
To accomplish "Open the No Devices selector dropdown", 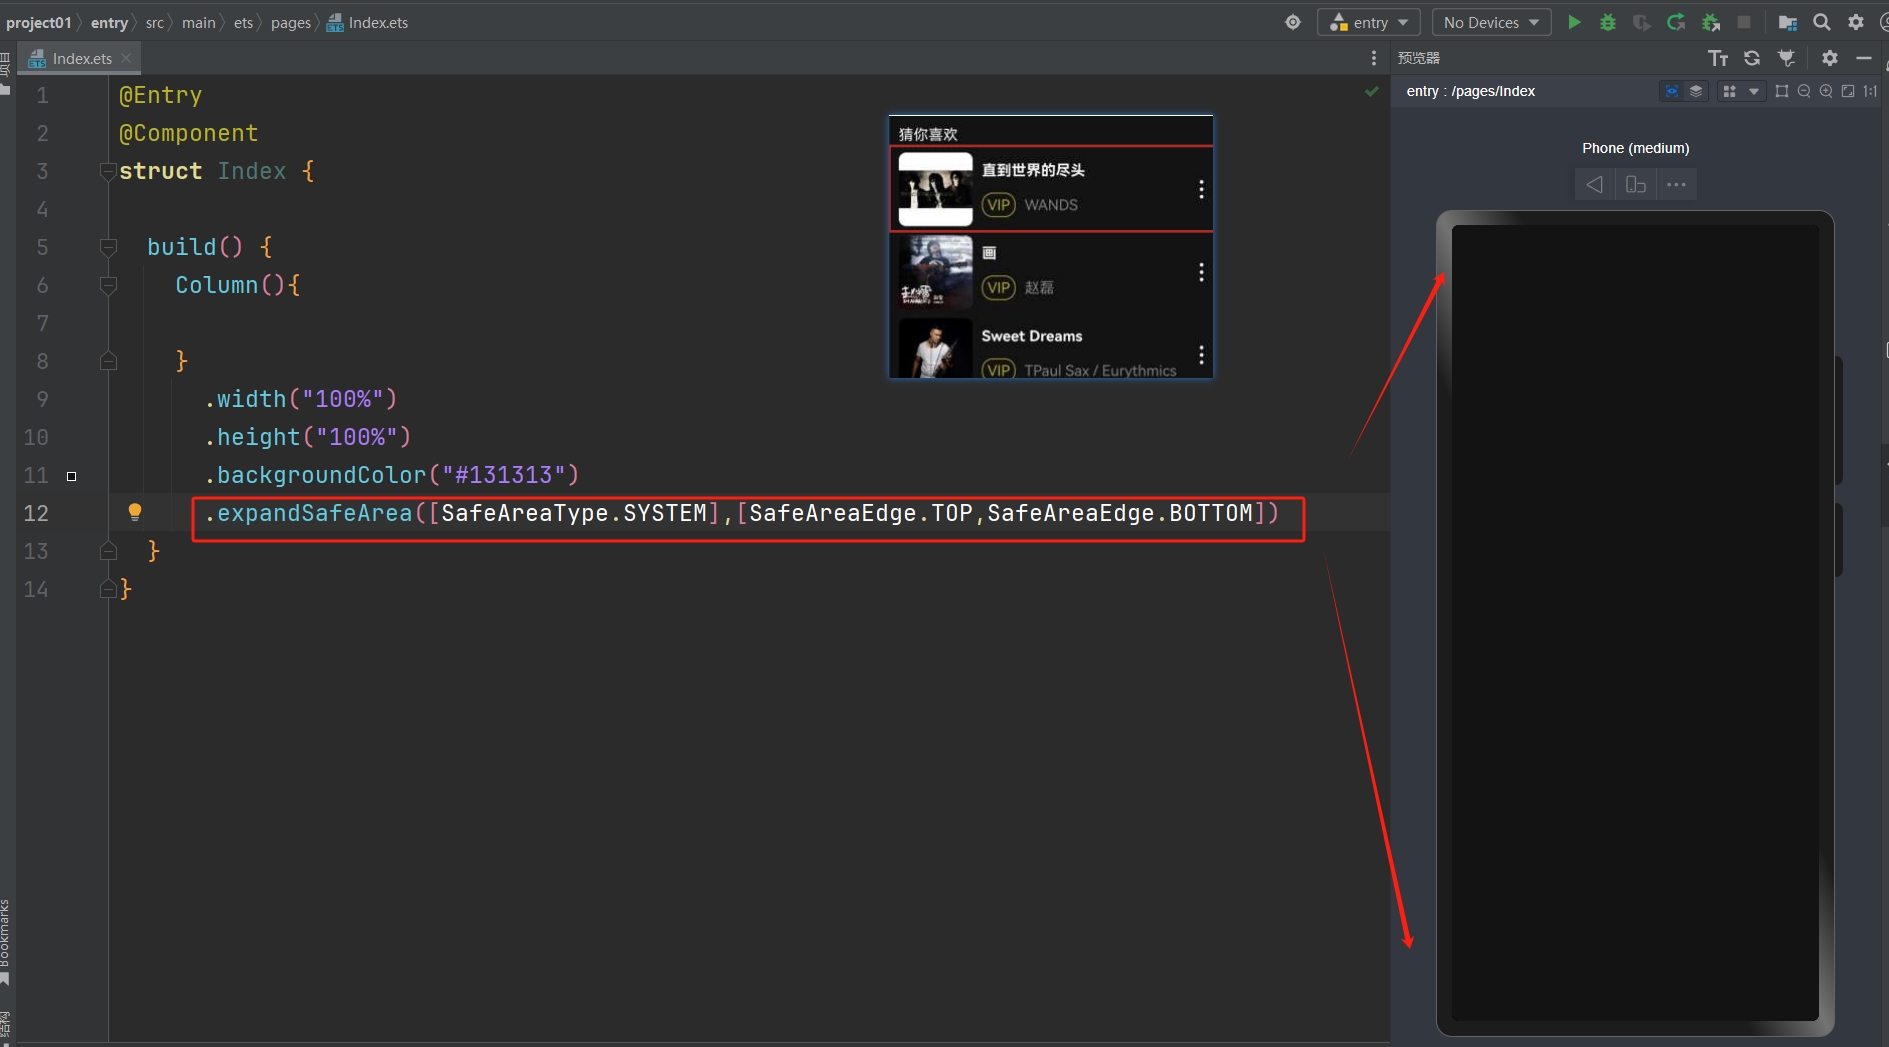I will coord(1490,22).
